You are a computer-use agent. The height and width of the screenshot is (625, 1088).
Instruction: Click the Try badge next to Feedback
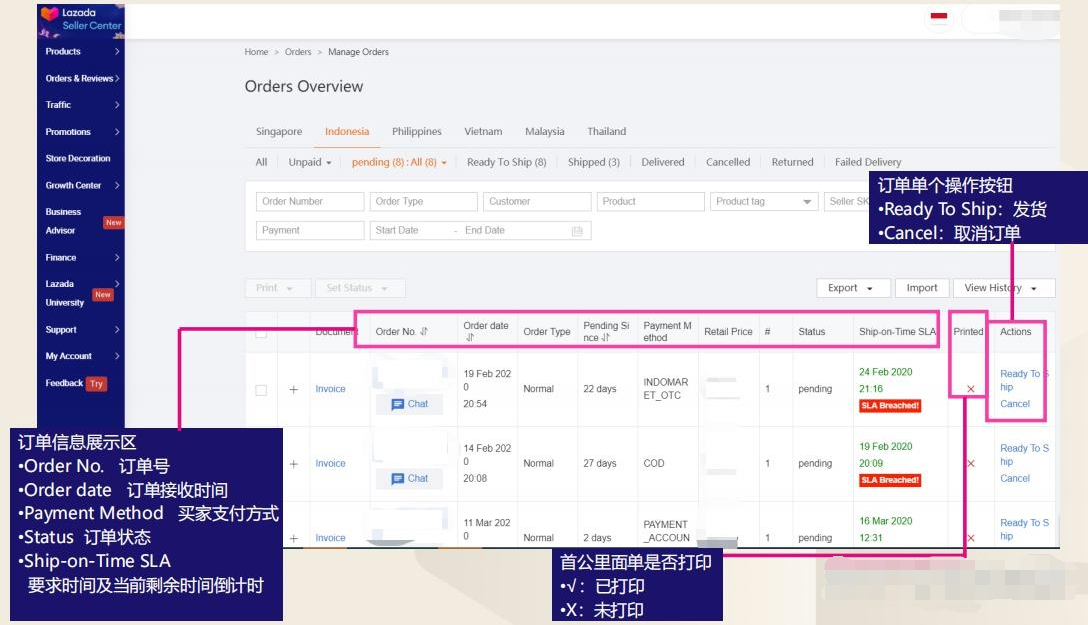pyautogui.click(x=96, y=384)
